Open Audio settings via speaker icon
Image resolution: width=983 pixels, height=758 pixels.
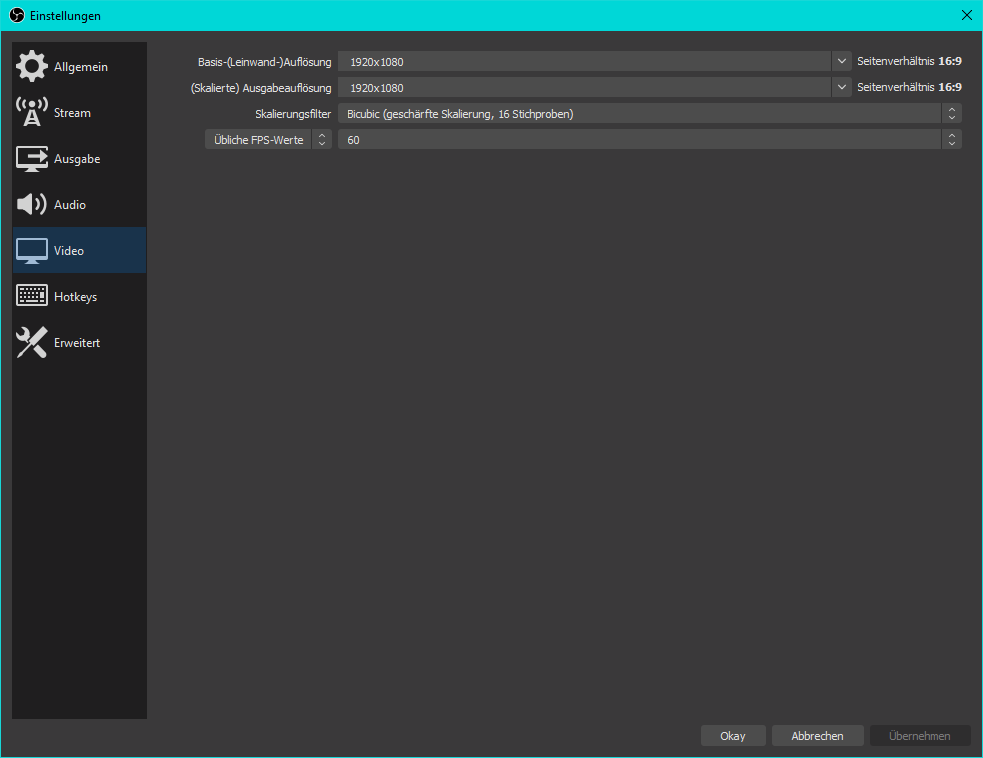pos(31,204)
